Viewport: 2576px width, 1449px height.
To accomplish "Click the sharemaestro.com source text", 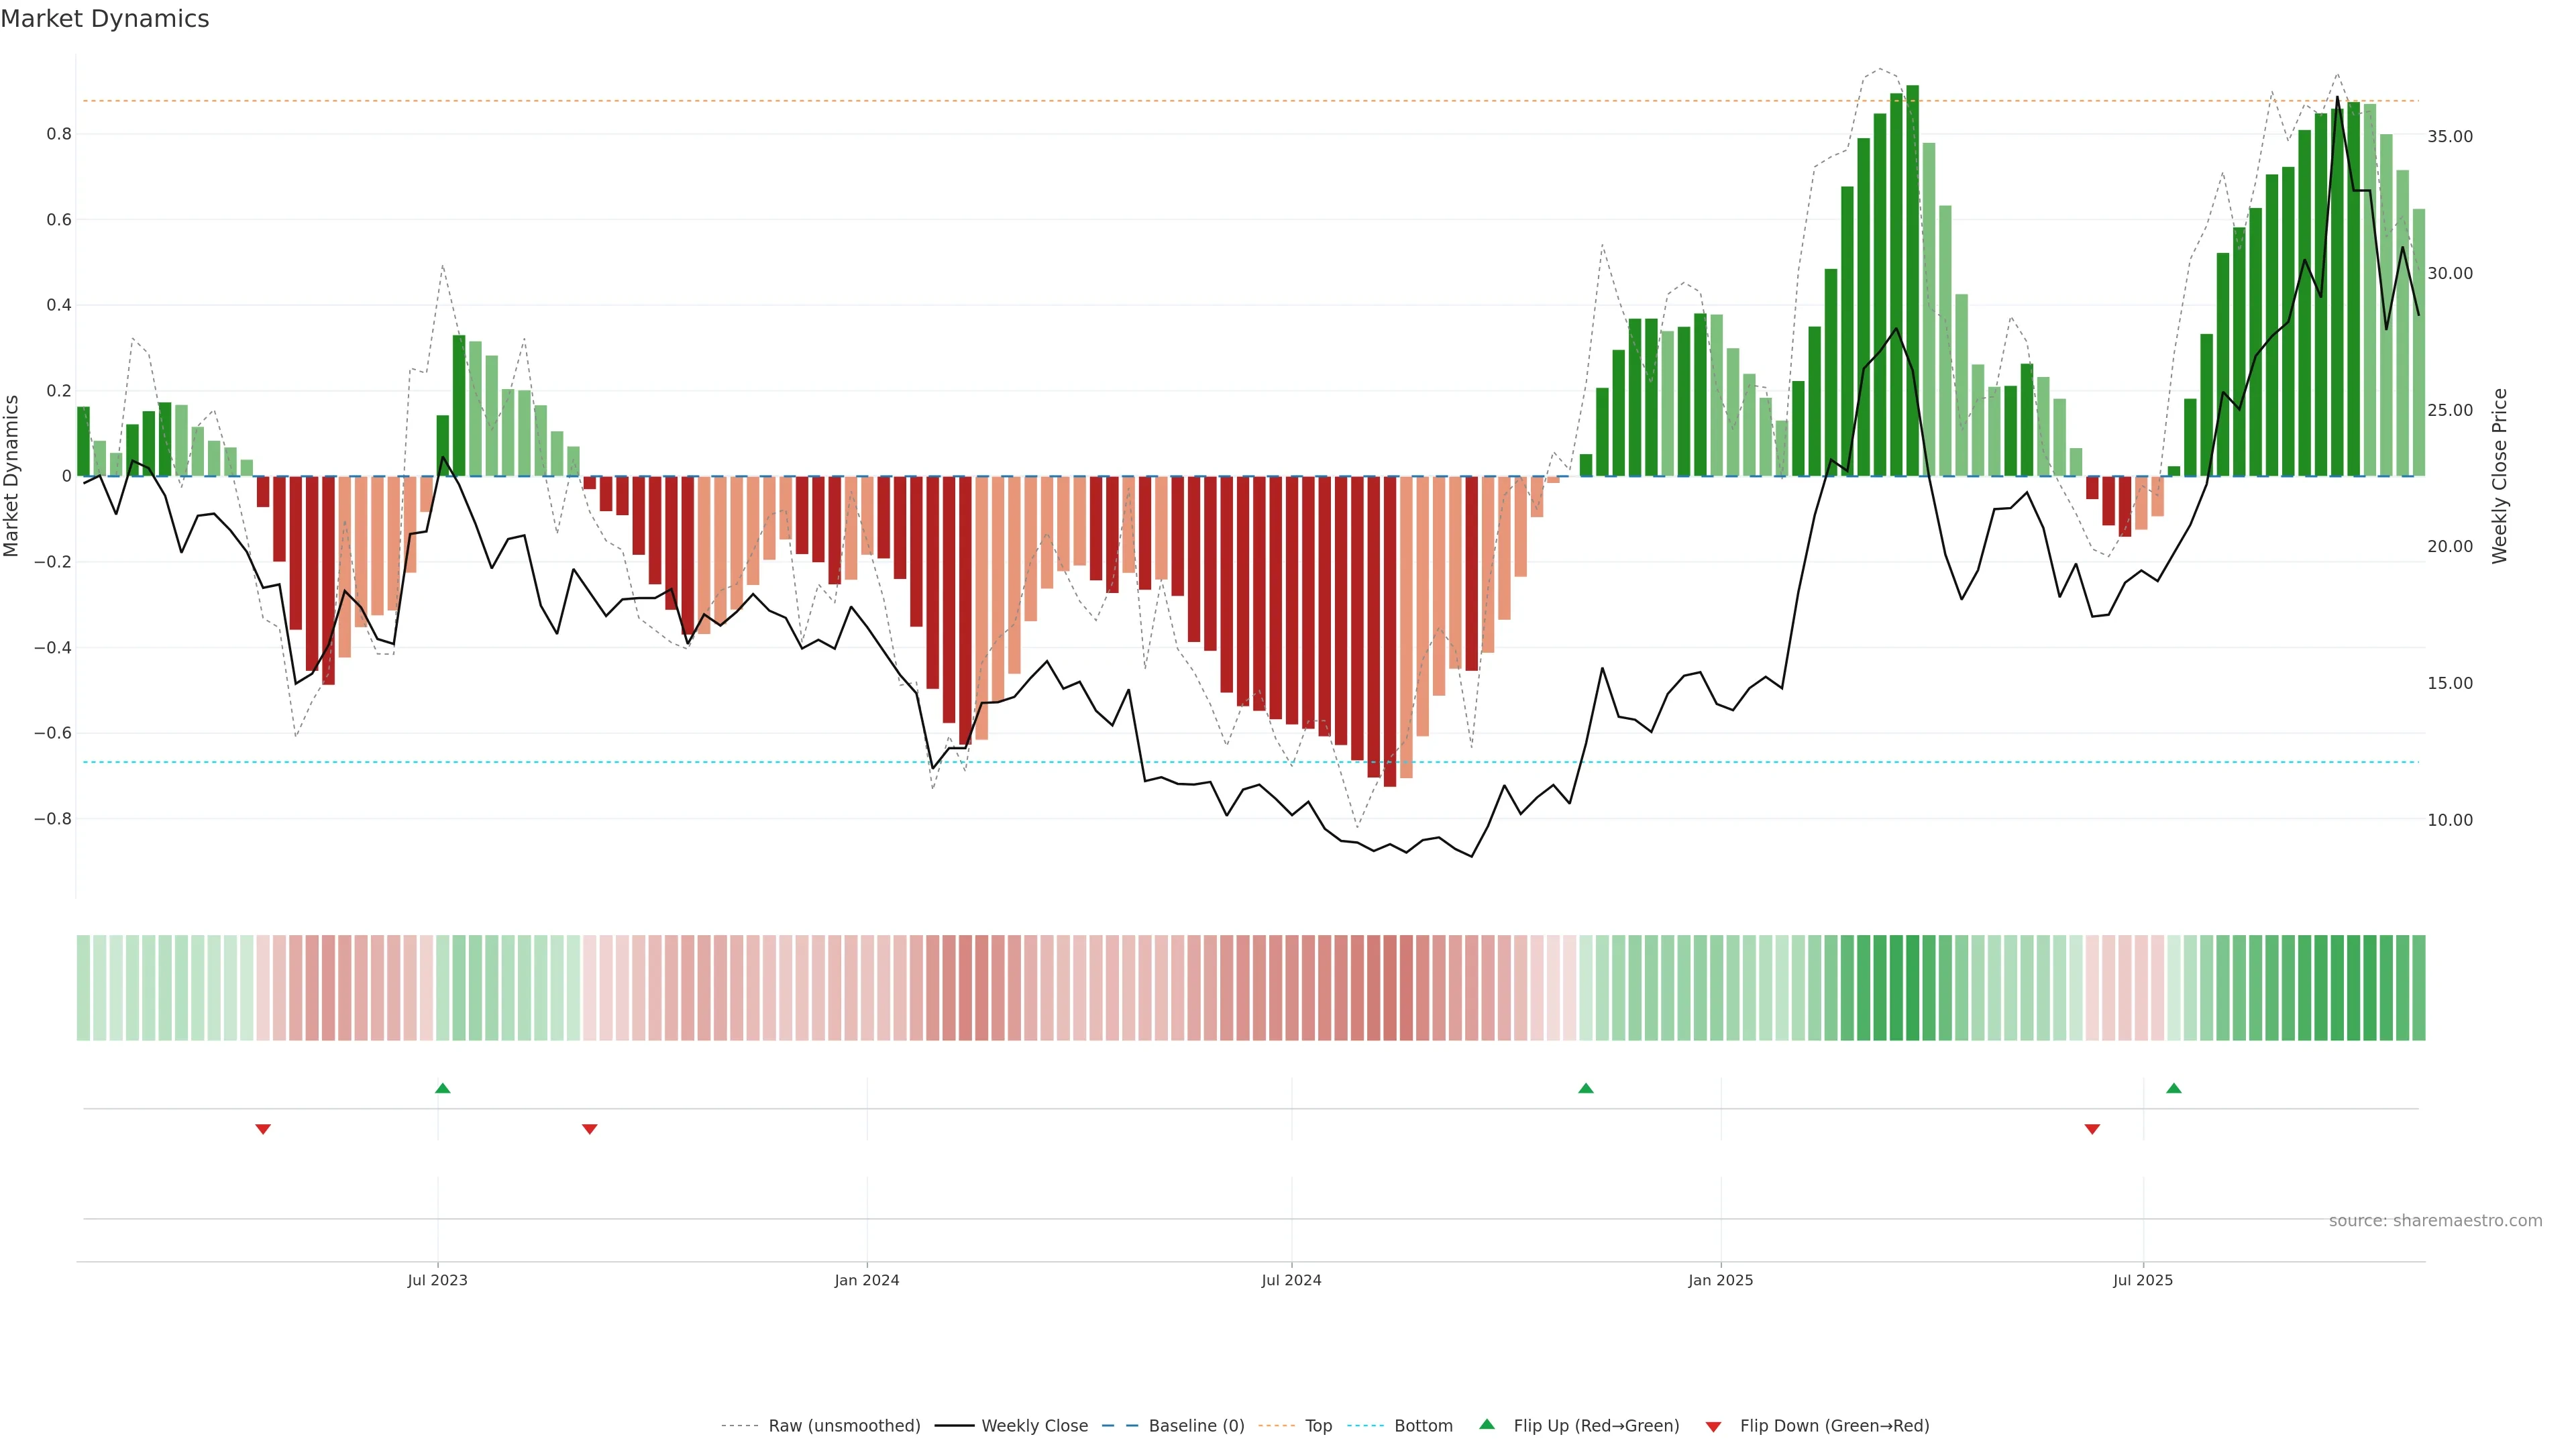I will (2435, 1221).
